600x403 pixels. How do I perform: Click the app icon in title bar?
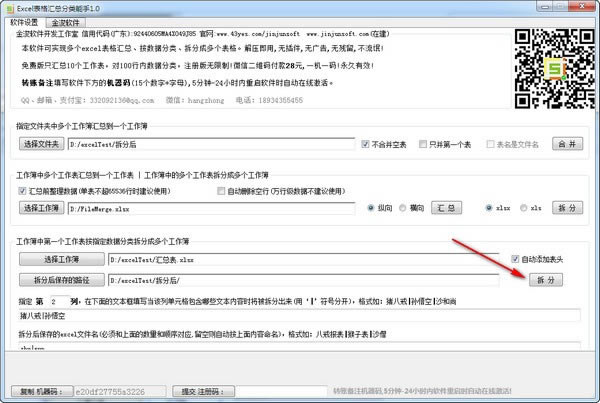[10, 8]
